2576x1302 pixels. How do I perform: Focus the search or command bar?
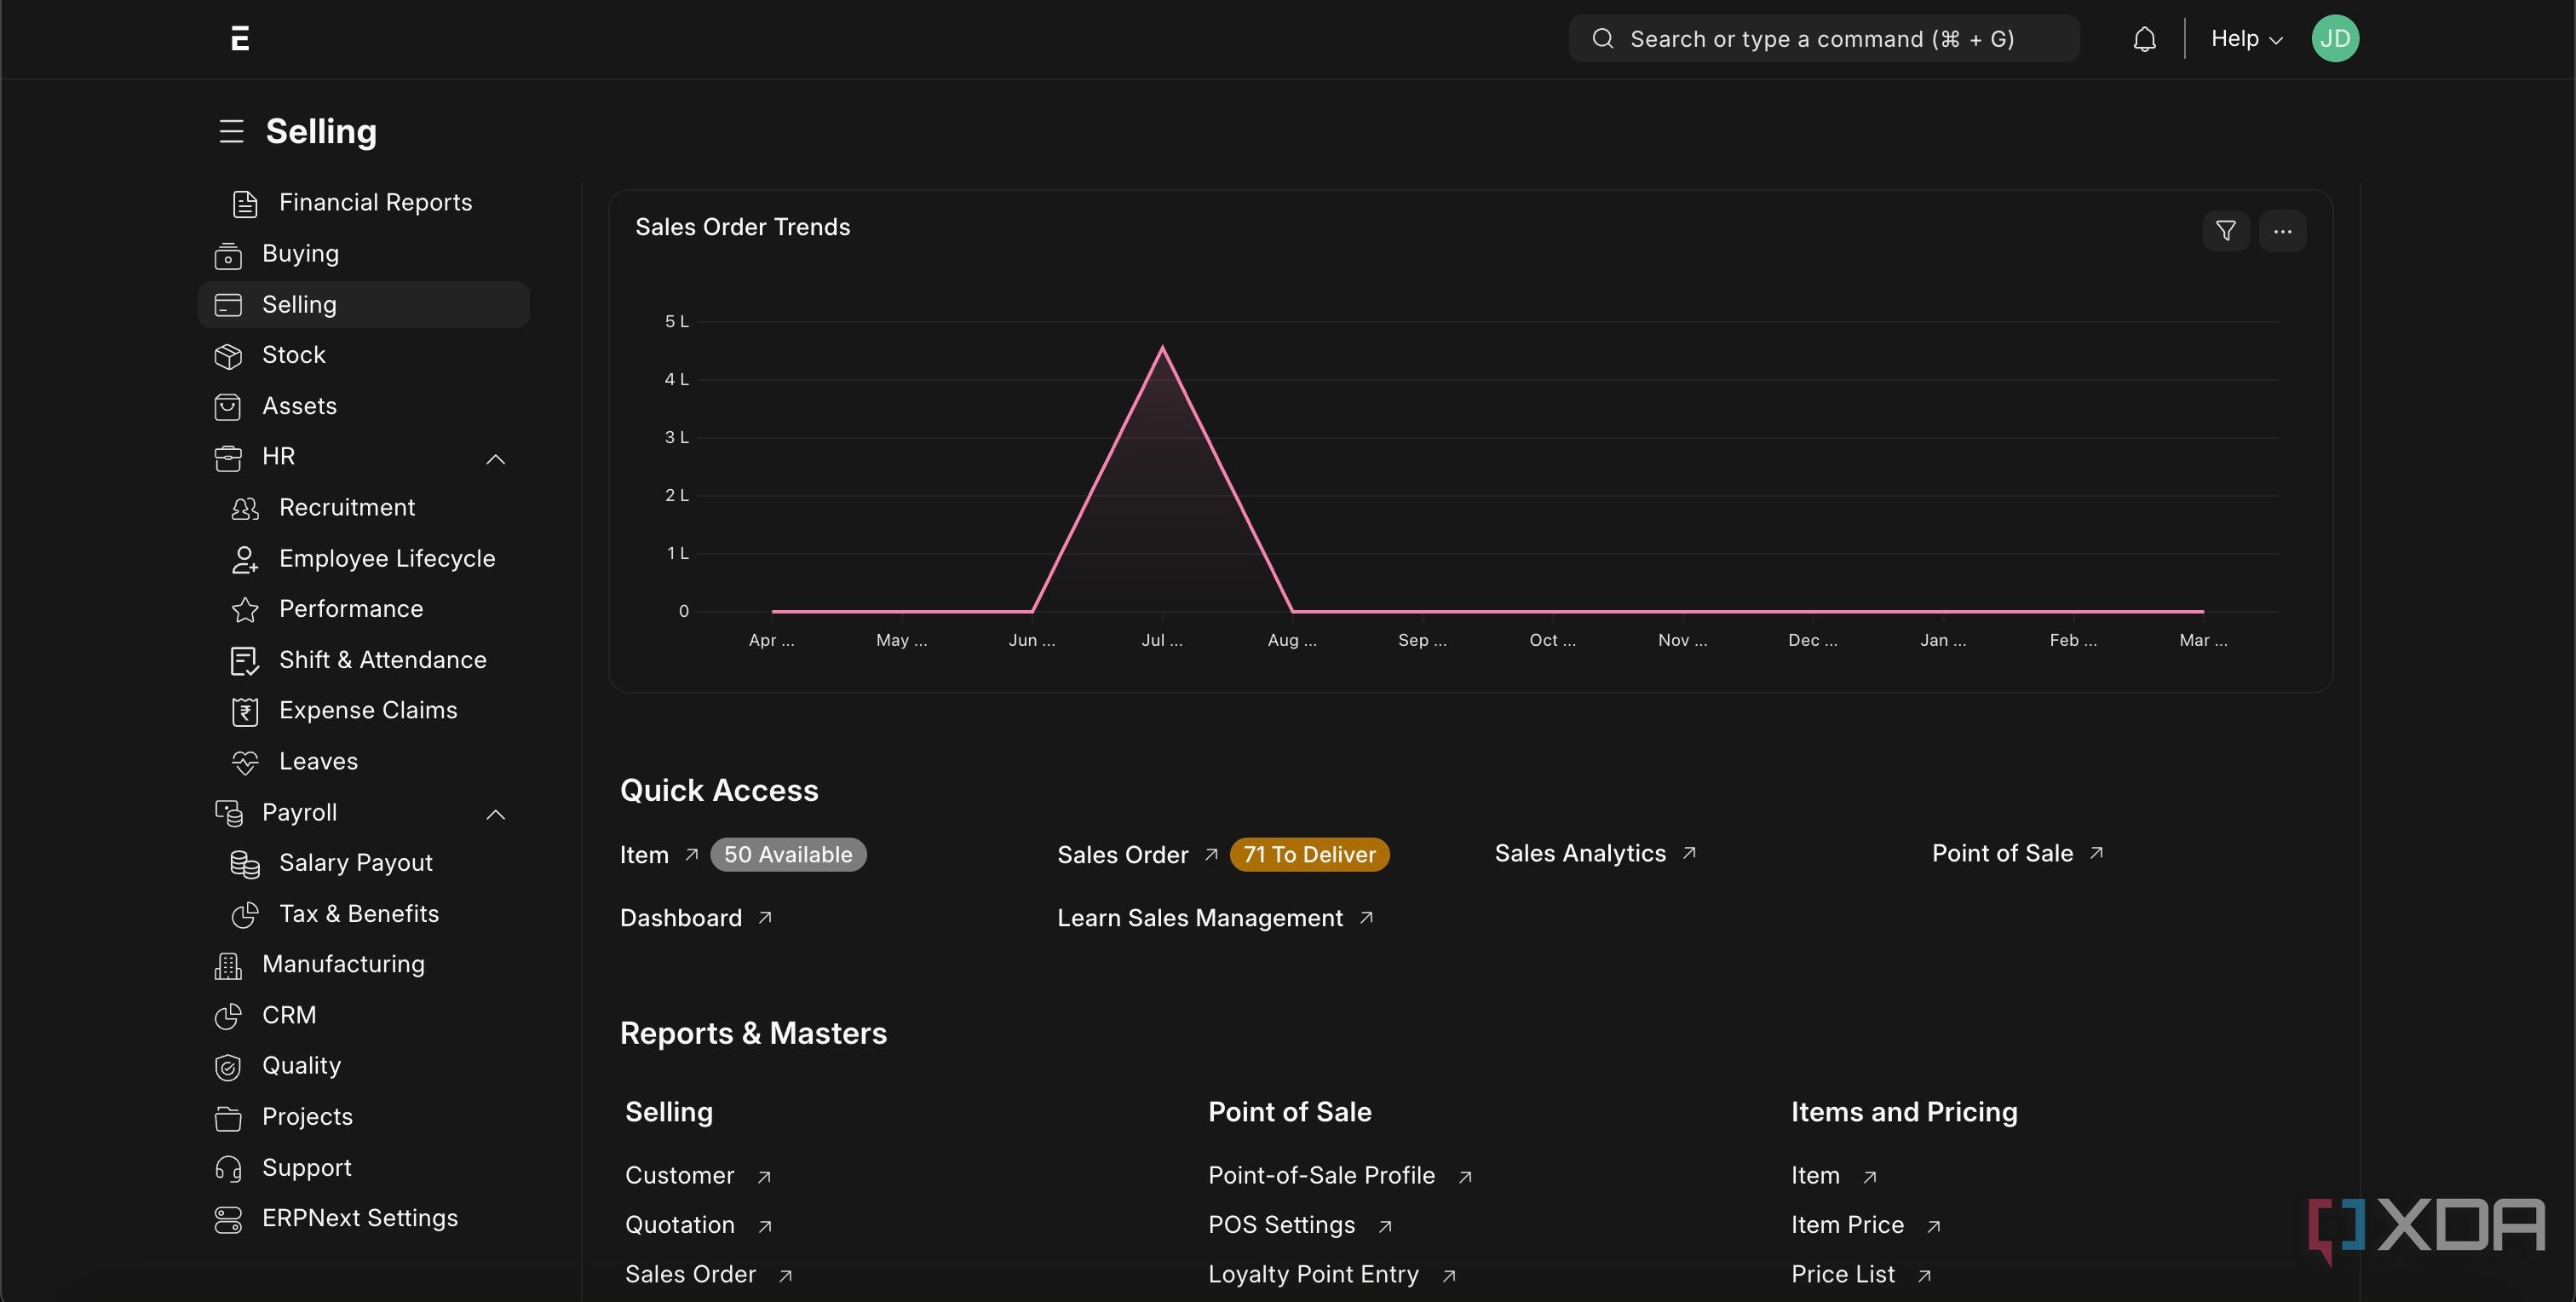1824,39
